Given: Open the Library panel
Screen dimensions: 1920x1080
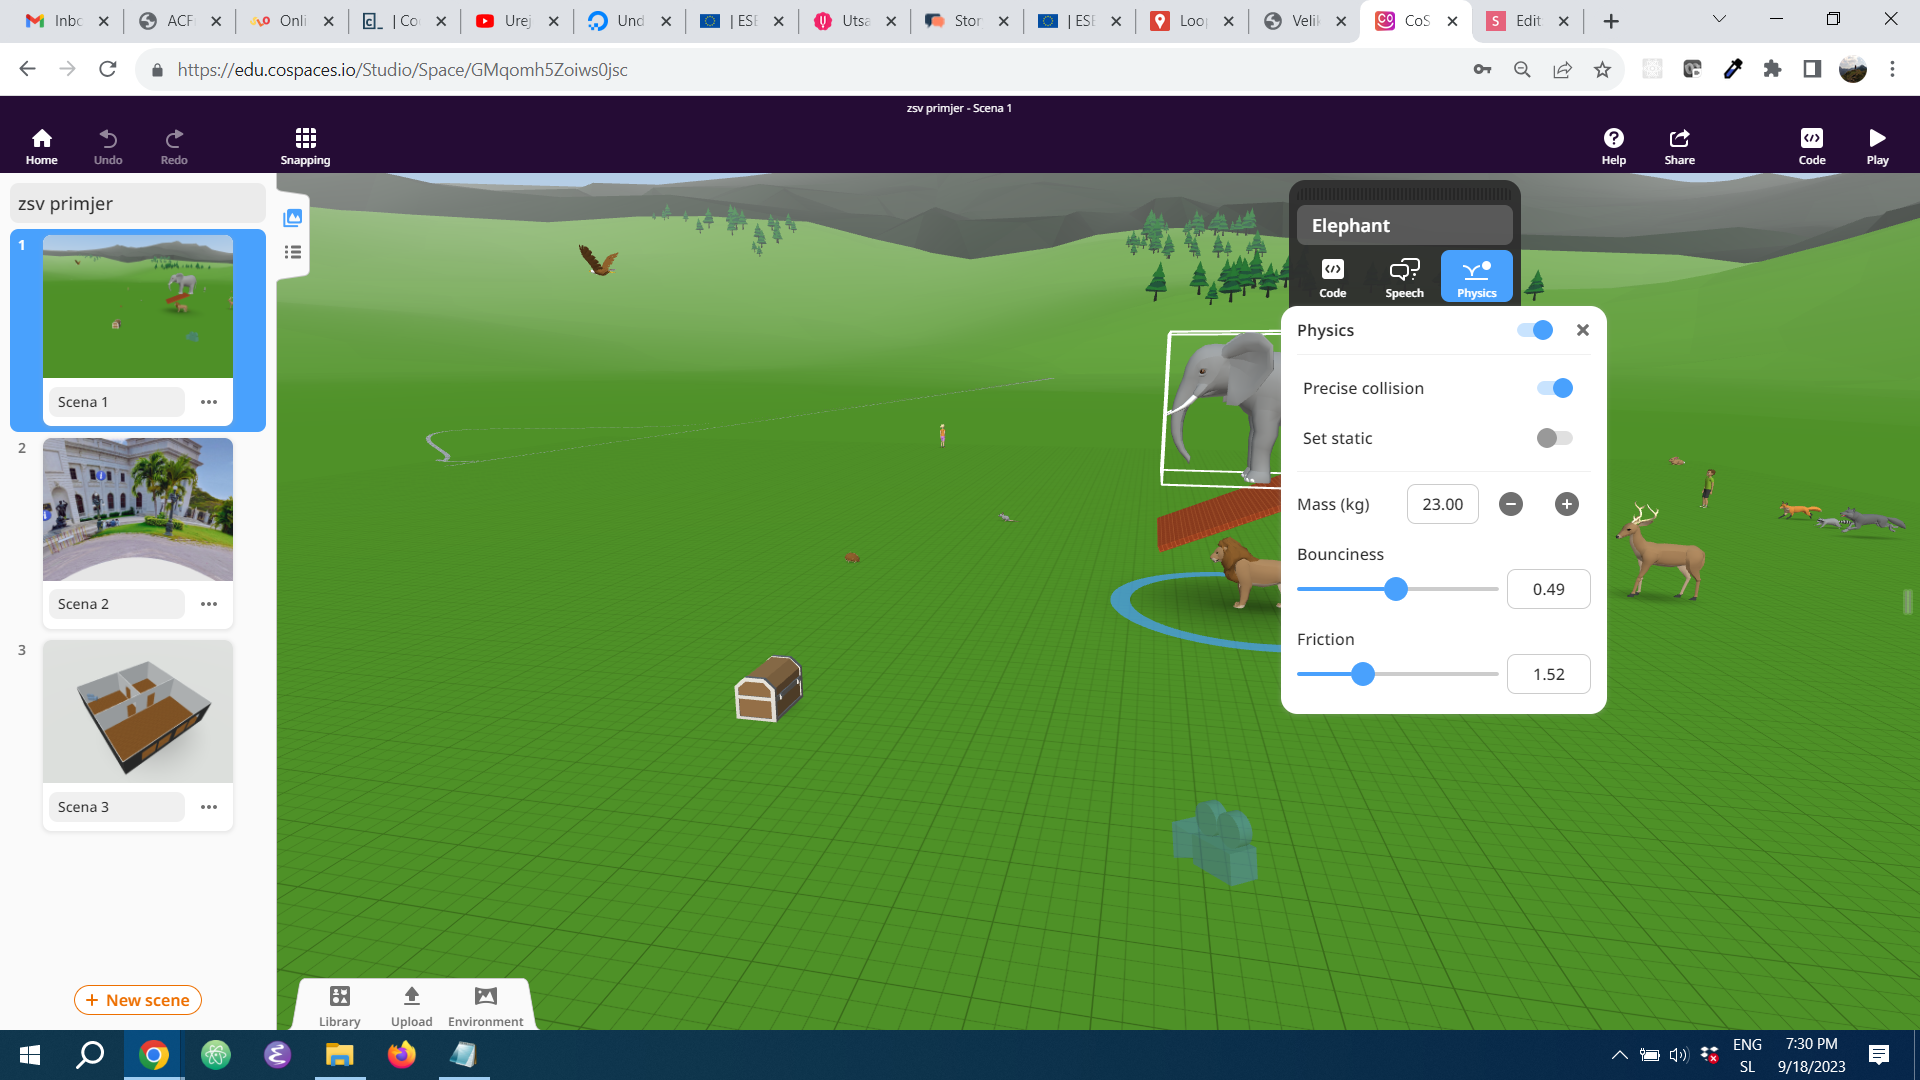Looking at the screenshot, I should point(339,1005).
